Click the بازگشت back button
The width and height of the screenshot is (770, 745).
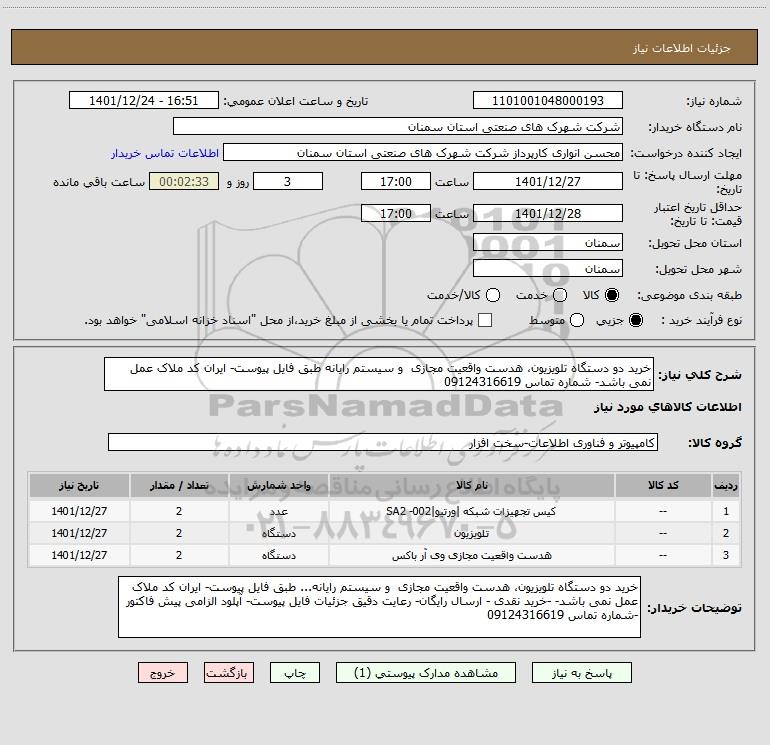(229, 673)
